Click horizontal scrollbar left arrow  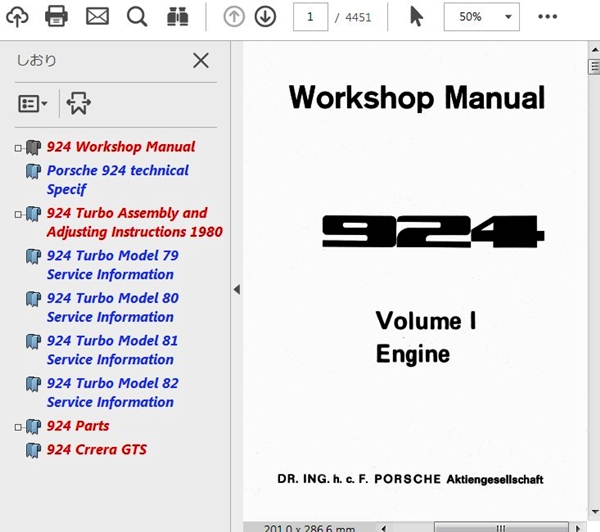click(x=384, y=528)
